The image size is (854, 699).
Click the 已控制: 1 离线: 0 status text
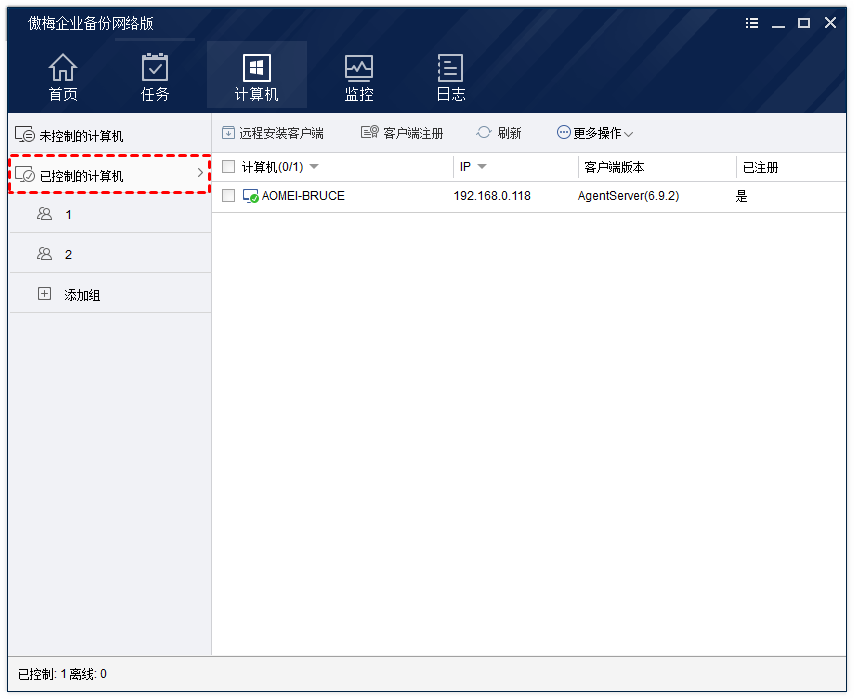[62, 674]
